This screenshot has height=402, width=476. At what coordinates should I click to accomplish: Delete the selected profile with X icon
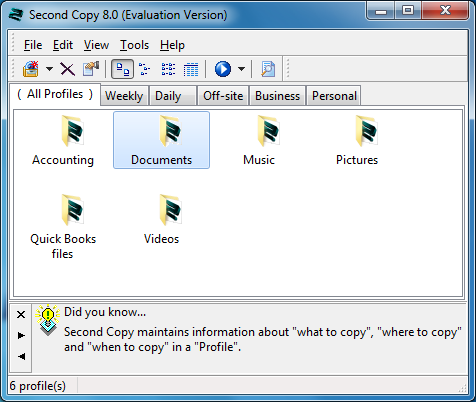[67, 69]
